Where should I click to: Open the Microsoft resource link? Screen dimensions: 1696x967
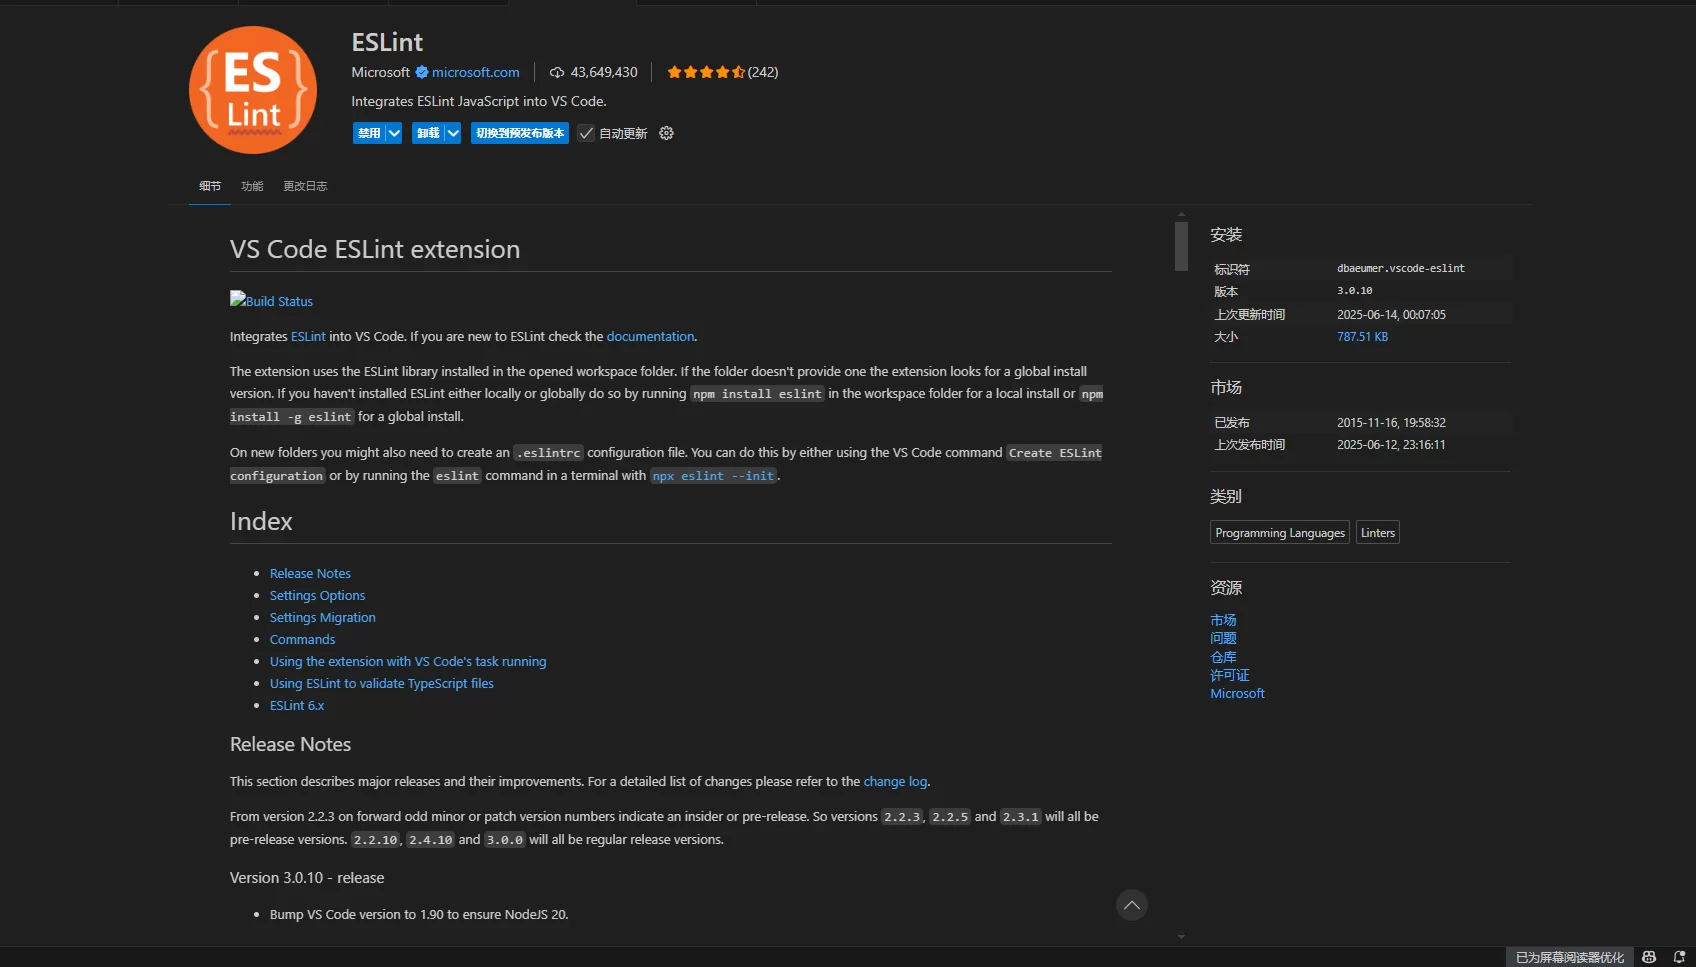[1237, 693]
